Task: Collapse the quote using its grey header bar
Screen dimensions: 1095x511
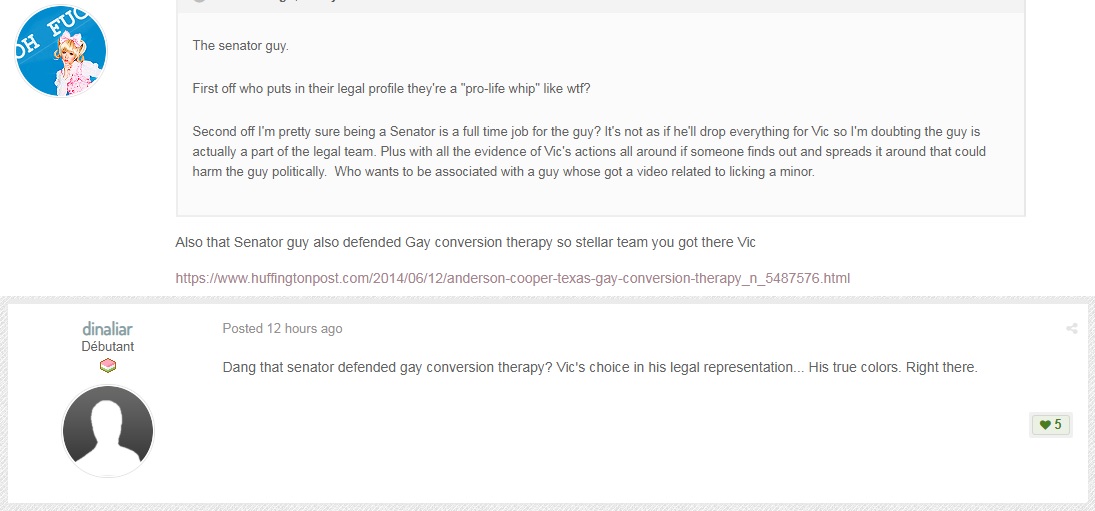Action: (601, 6)
